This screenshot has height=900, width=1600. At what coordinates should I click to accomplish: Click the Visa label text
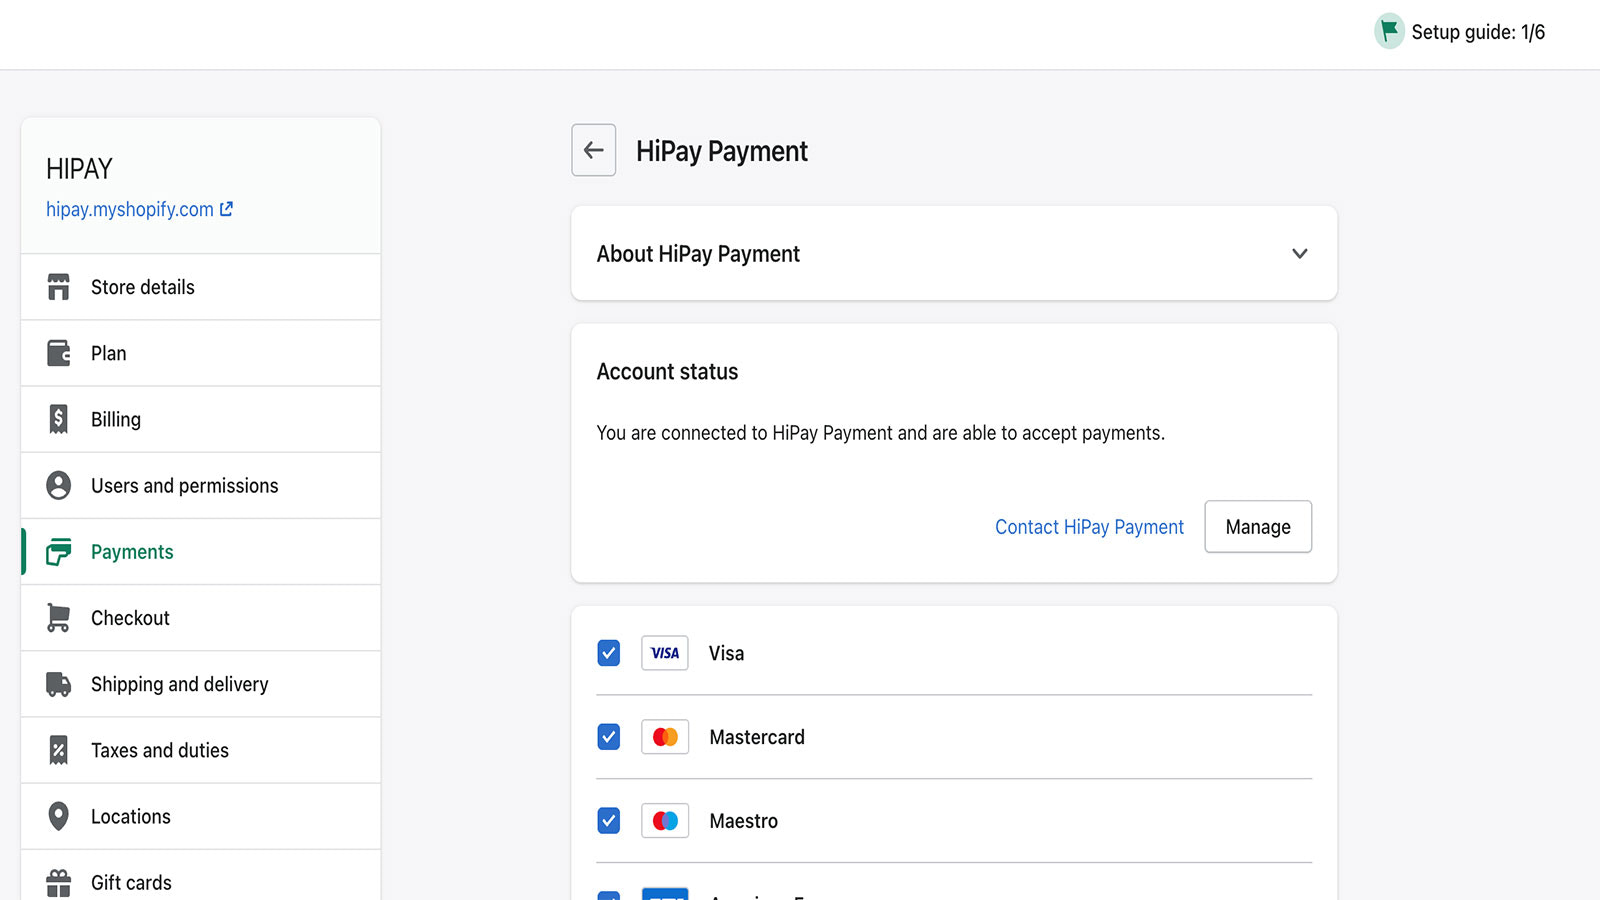point(726,653)
